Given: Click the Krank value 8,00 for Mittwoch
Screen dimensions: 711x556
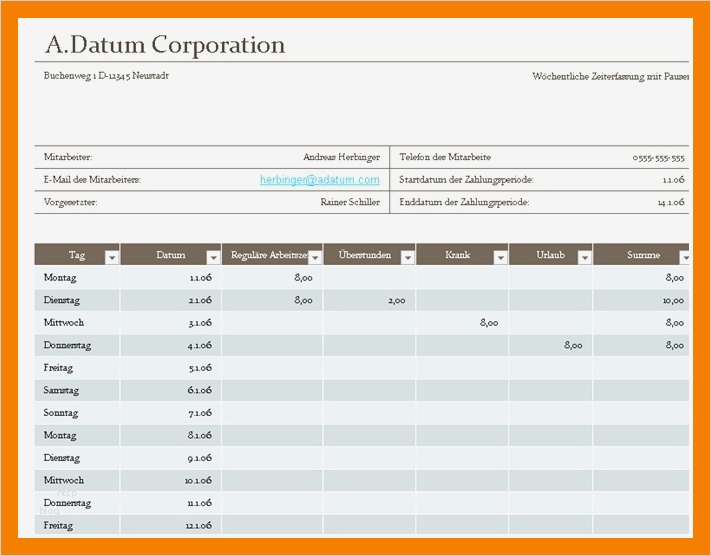Looking at the screenshot, I should 462,322.
